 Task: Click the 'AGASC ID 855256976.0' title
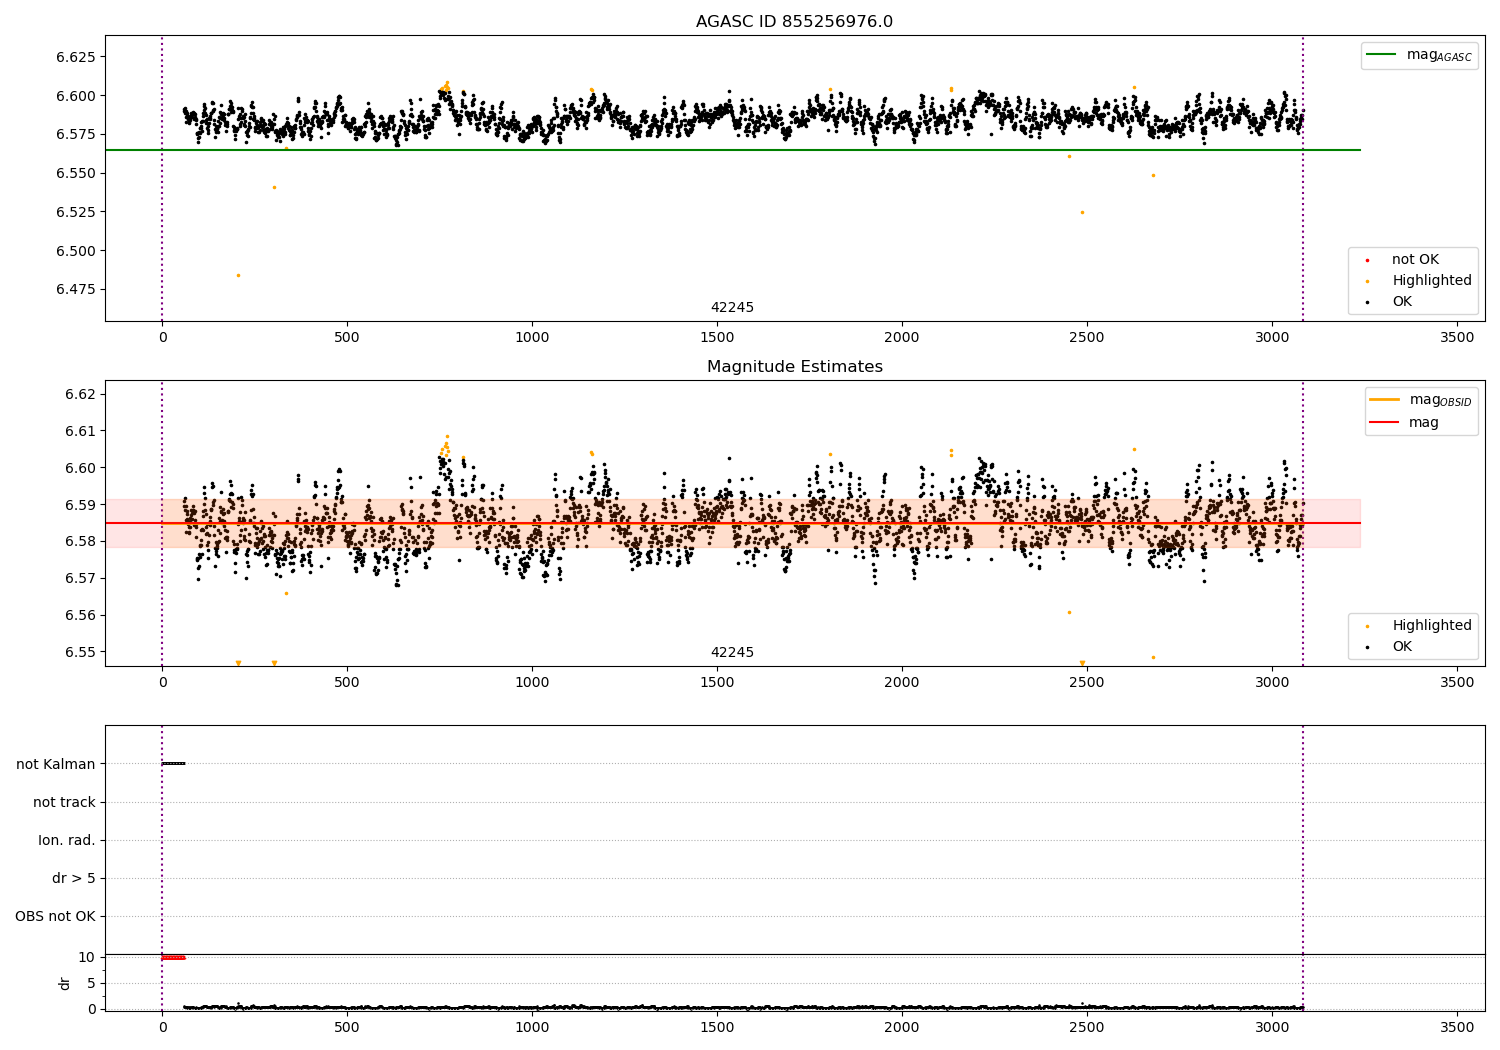795,22
